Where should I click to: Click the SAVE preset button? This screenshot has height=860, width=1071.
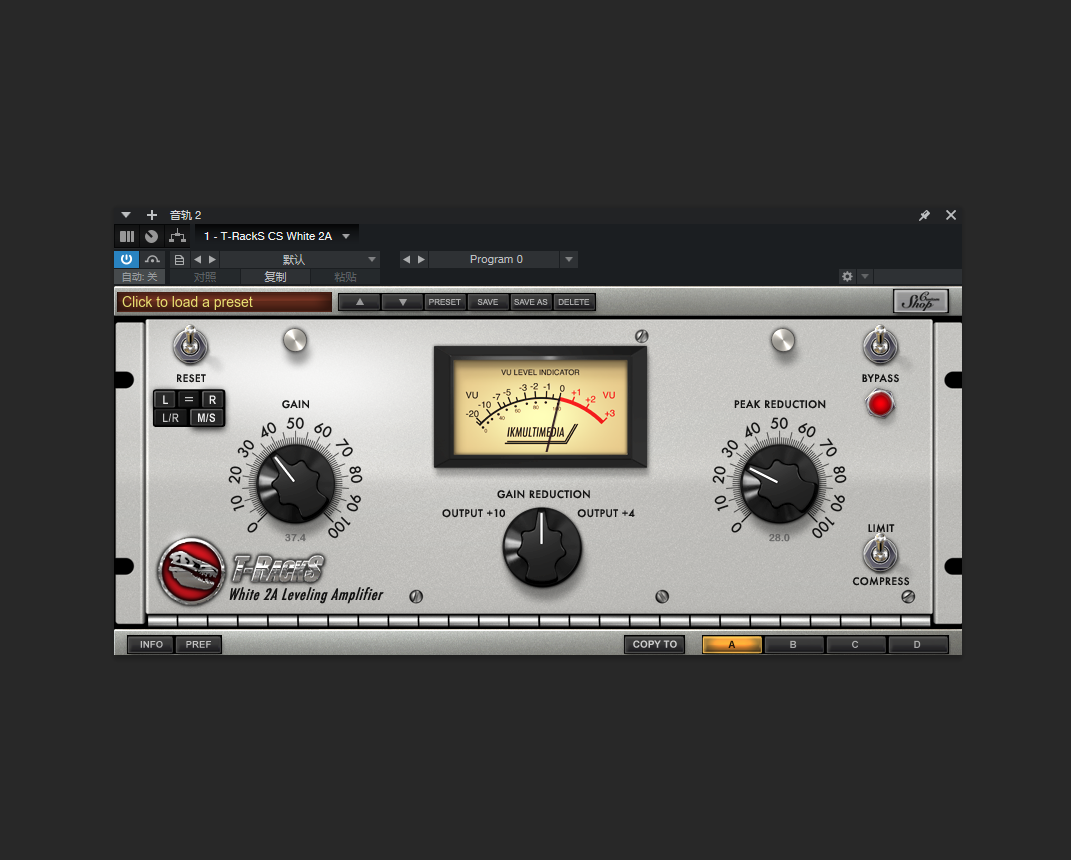[488, 302]
